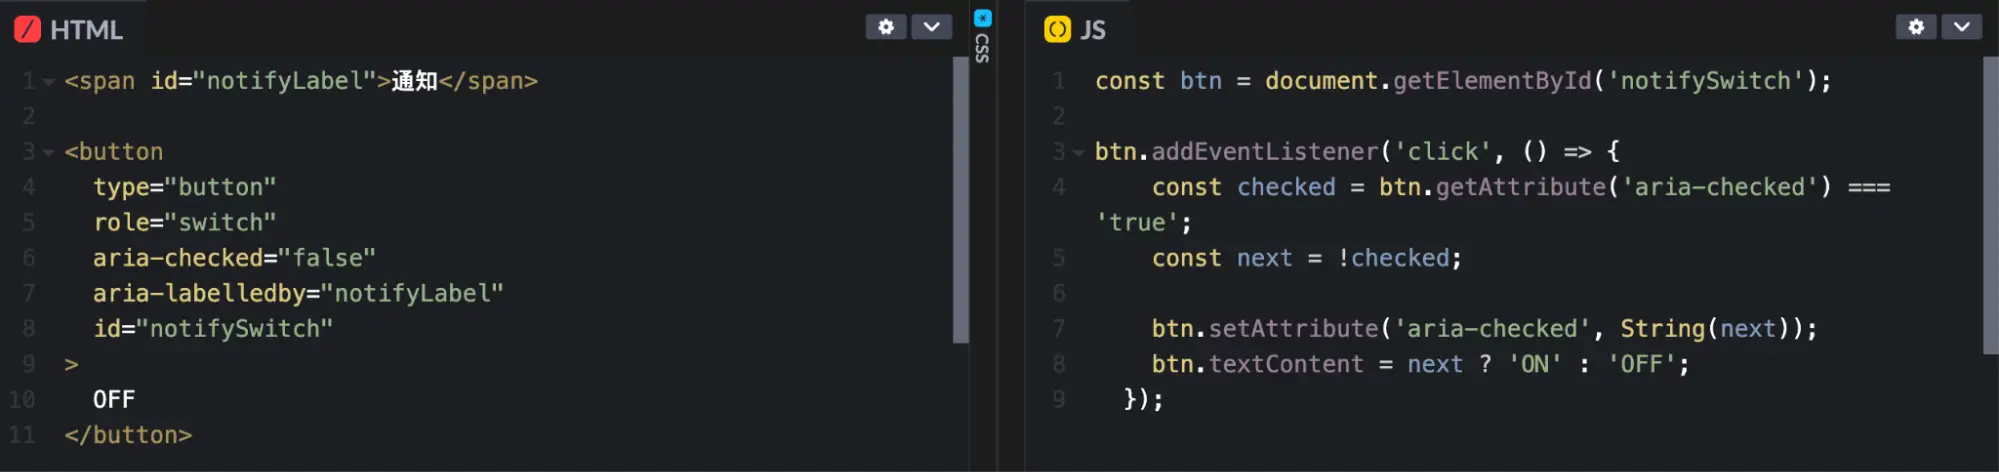1999x473 pixels.
Task: Click the OFF text inside button
Action: point(114,400)
